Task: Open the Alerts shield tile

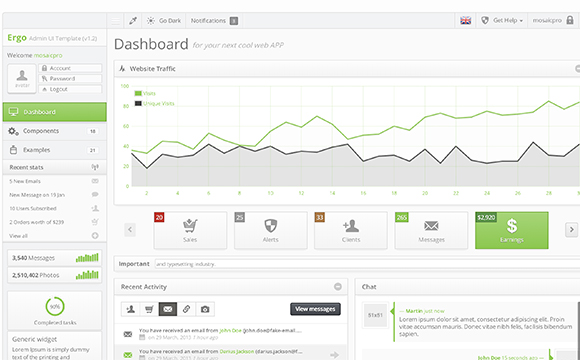Action: tap(270, 230)
